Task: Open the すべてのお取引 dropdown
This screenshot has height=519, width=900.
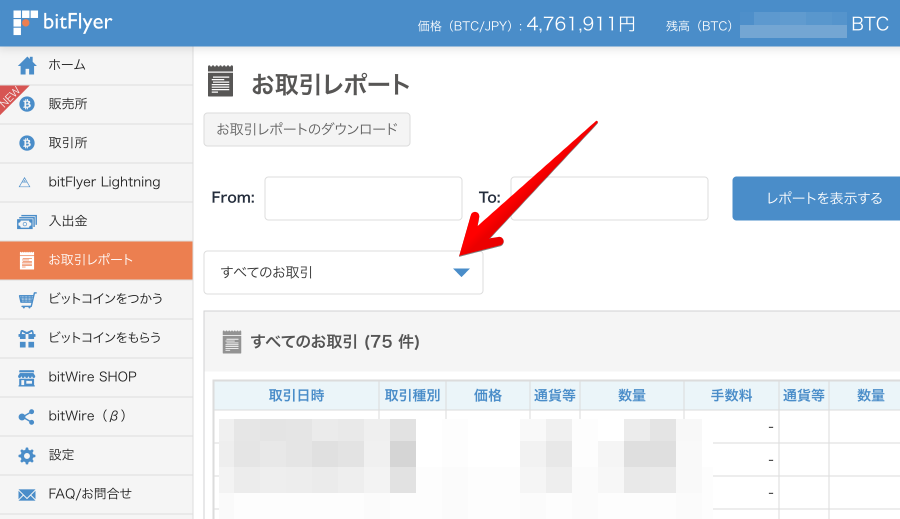Action: pos(343,273)
